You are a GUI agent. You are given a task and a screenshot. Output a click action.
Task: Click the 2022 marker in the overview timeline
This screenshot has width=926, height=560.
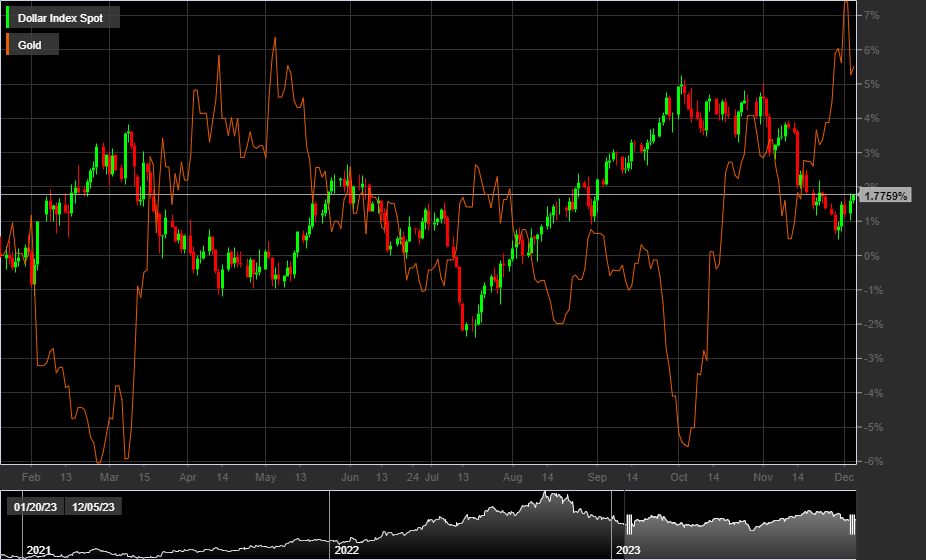pyautogui.click(x=346, y=550)
